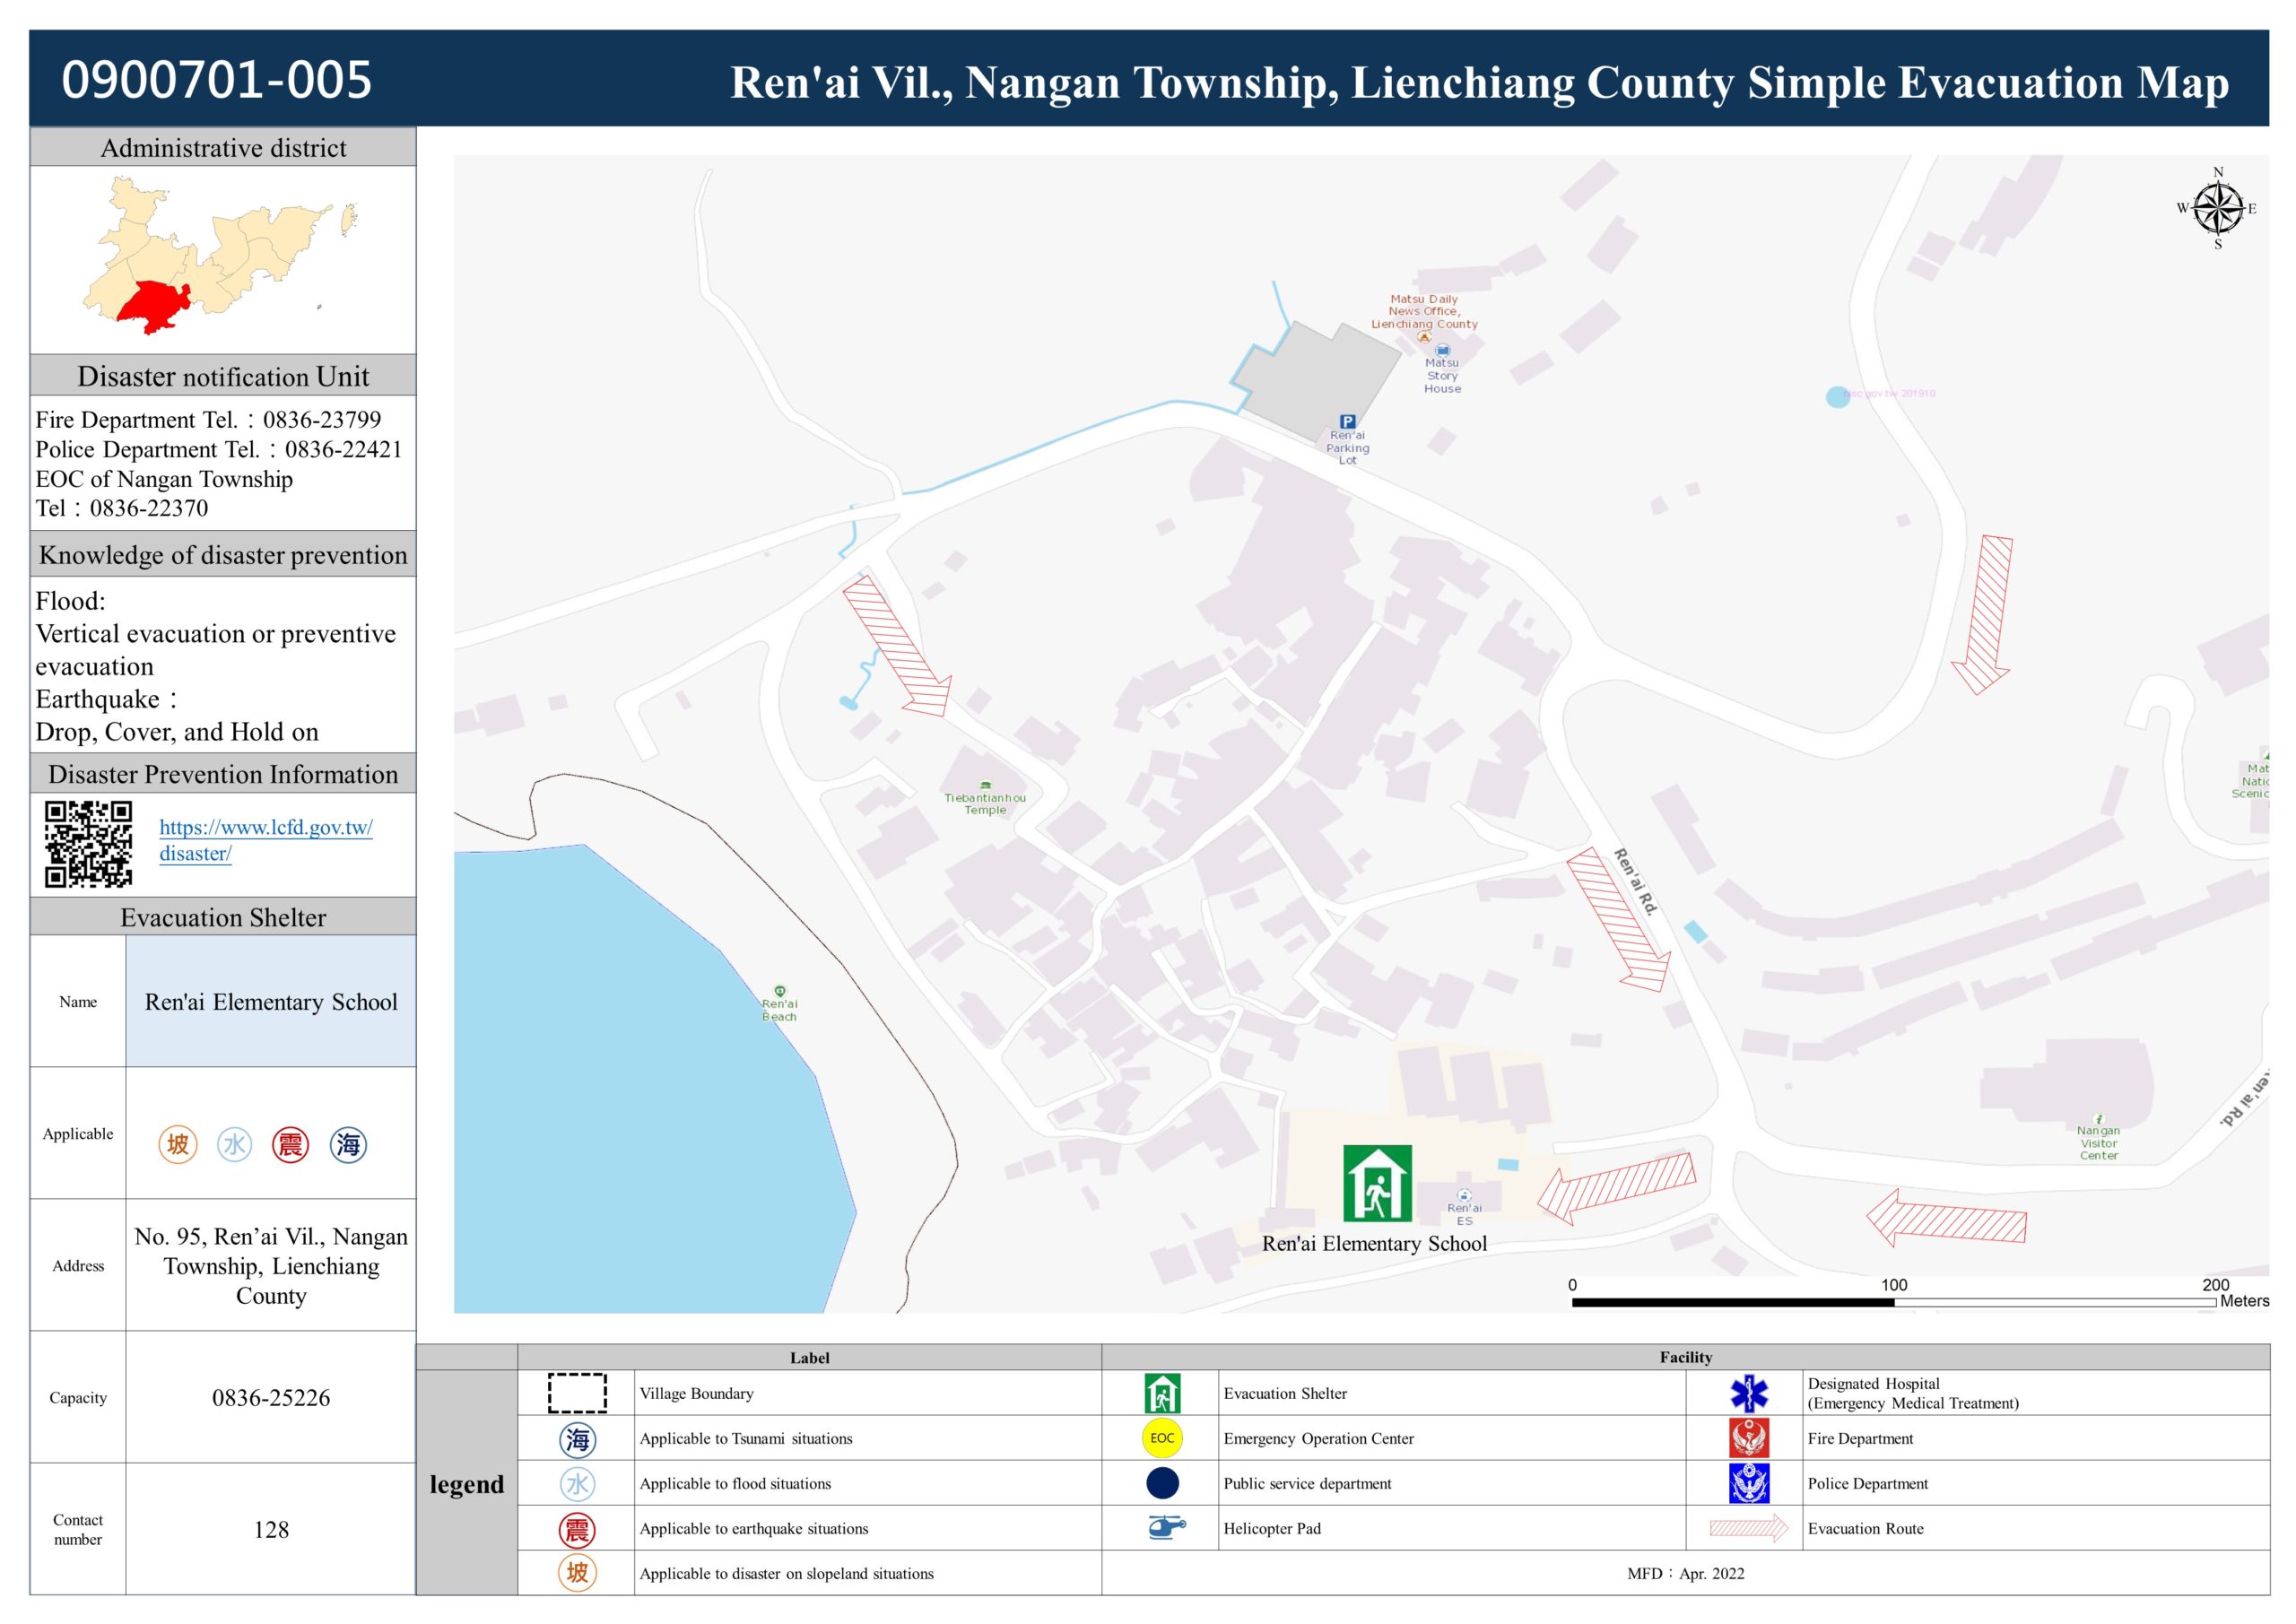This screenshot has width=2296, height=1624.
Task: Click the earthquake symbol in Applicable row
Action: pos(290,1144)
